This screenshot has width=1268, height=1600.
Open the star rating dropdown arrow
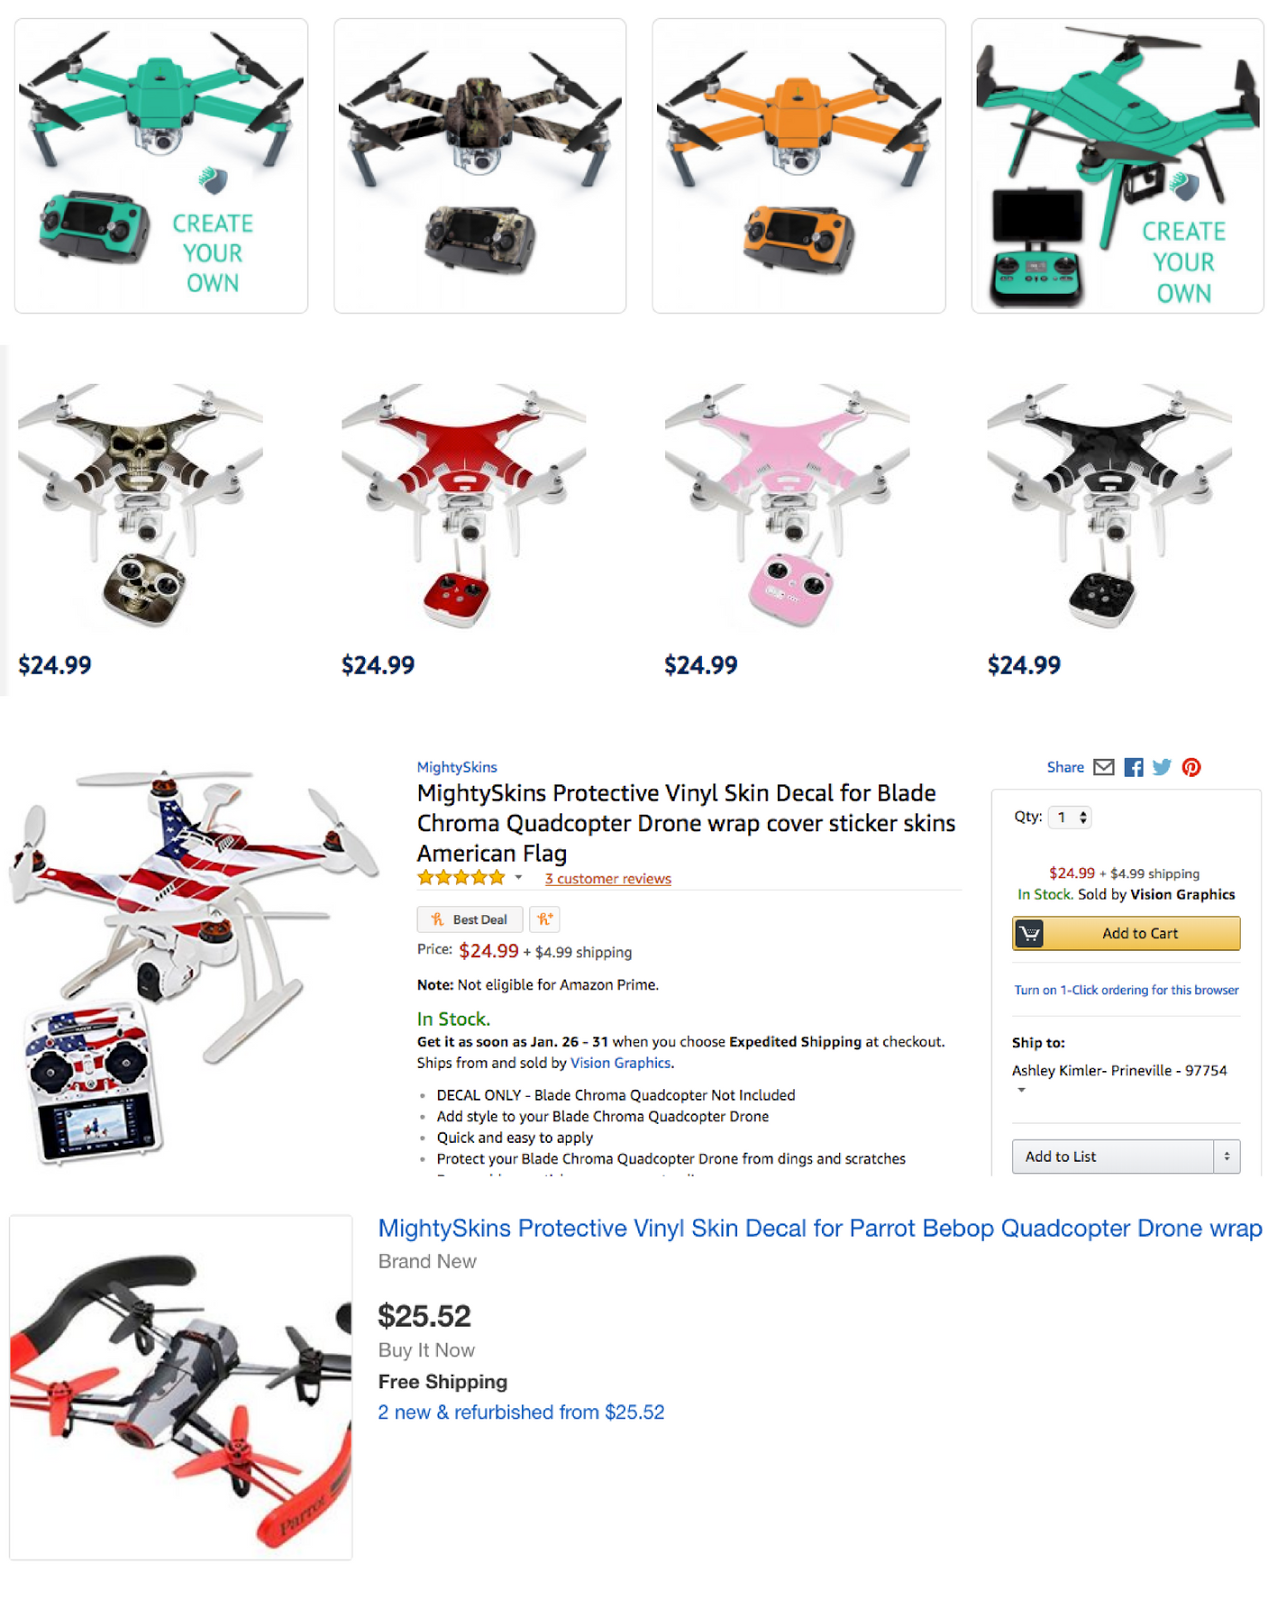pos(518,877)
